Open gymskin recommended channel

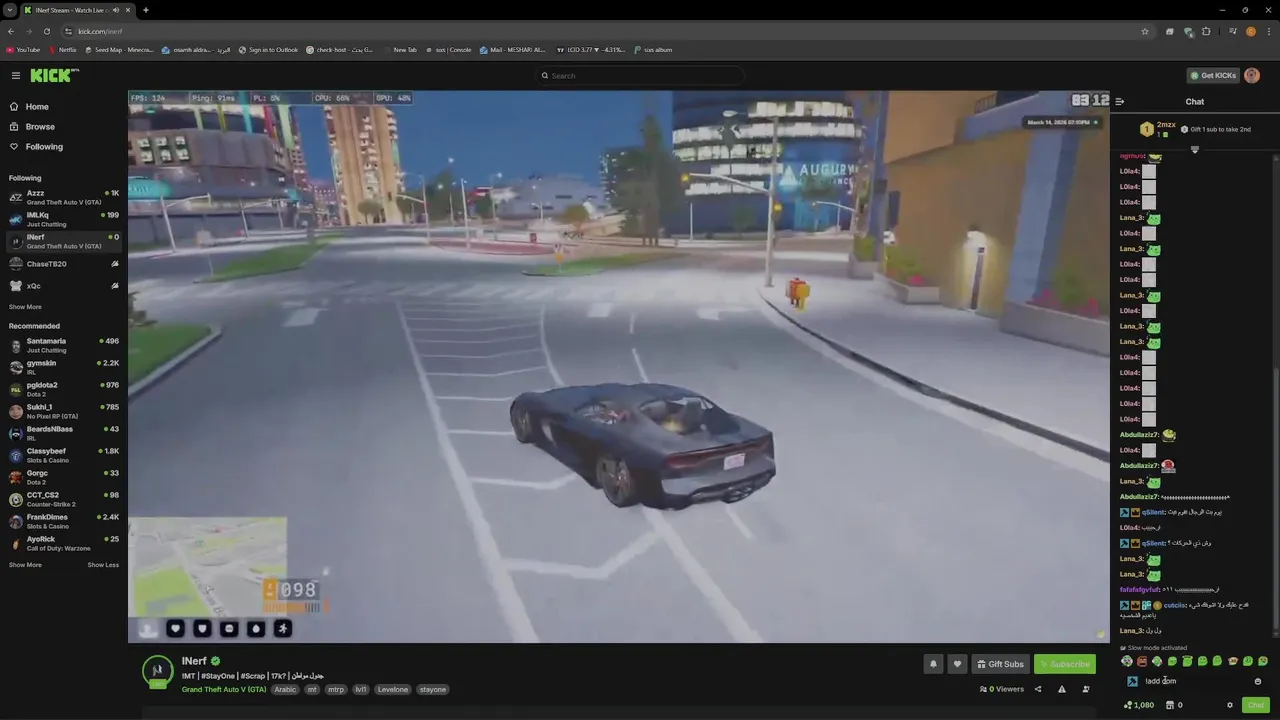click(64, 368)
